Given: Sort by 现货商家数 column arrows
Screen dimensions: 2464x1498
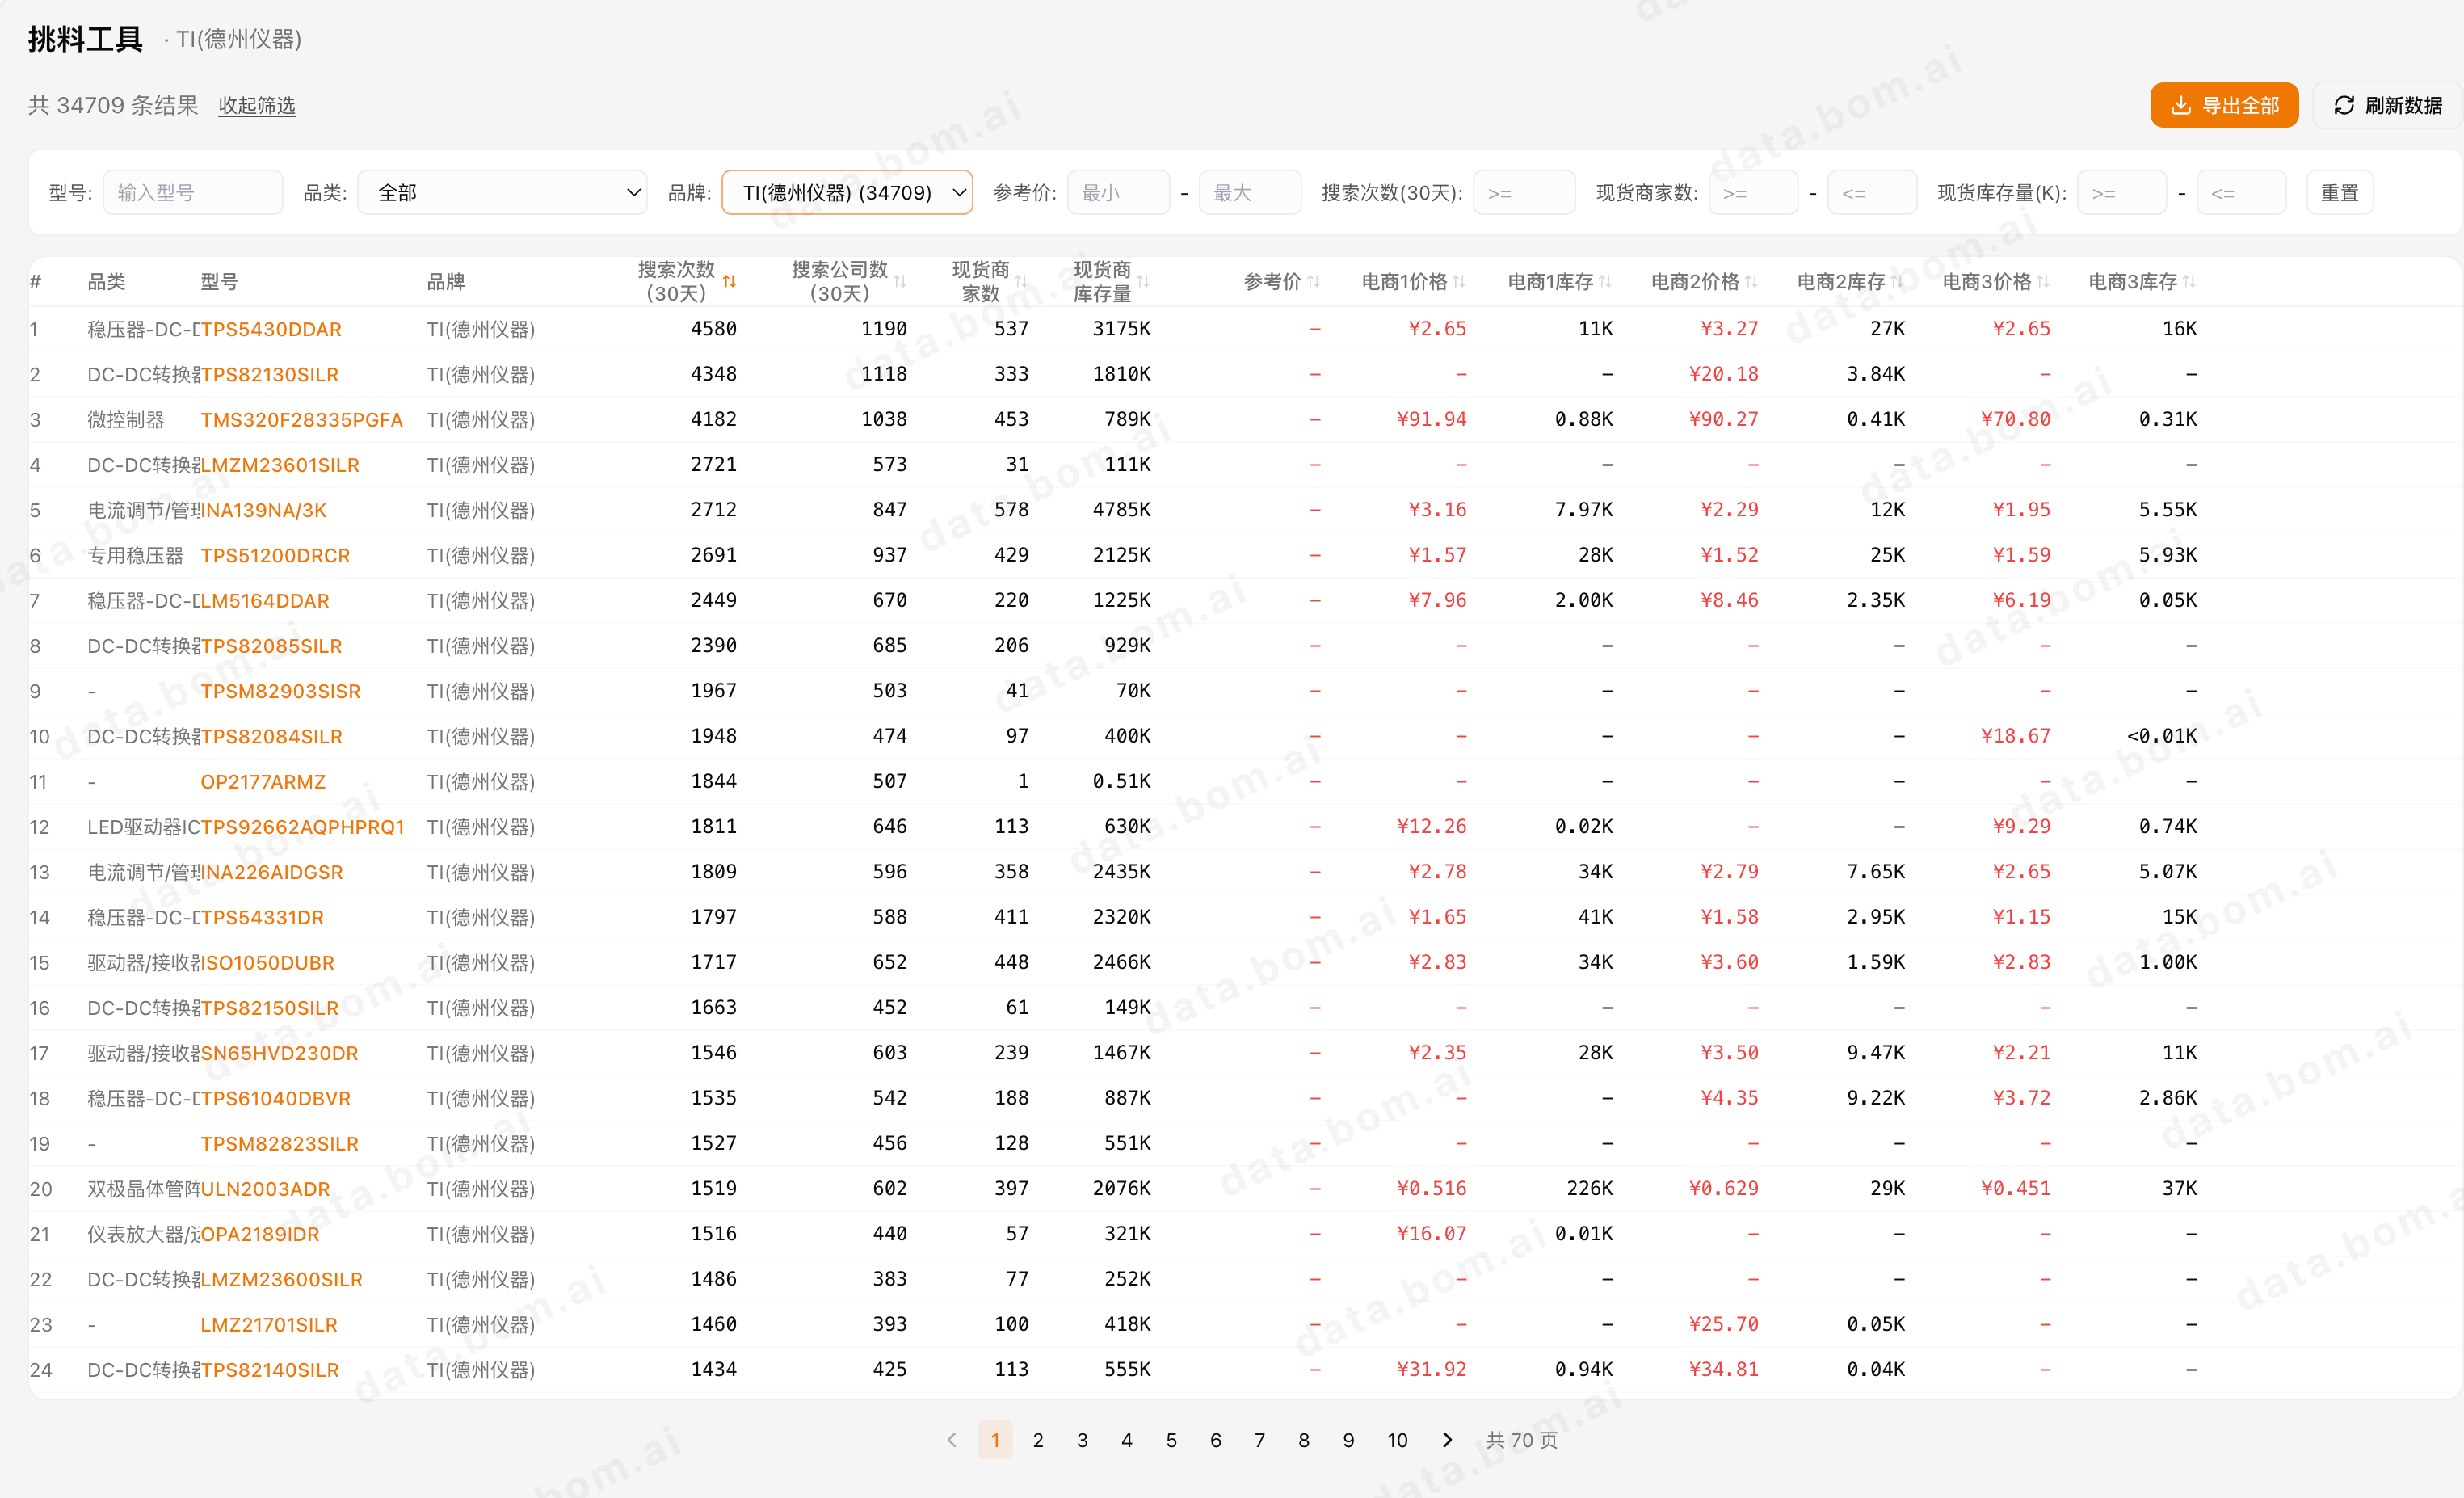Looking at the screenshot, I should (x=1021, y=282).
